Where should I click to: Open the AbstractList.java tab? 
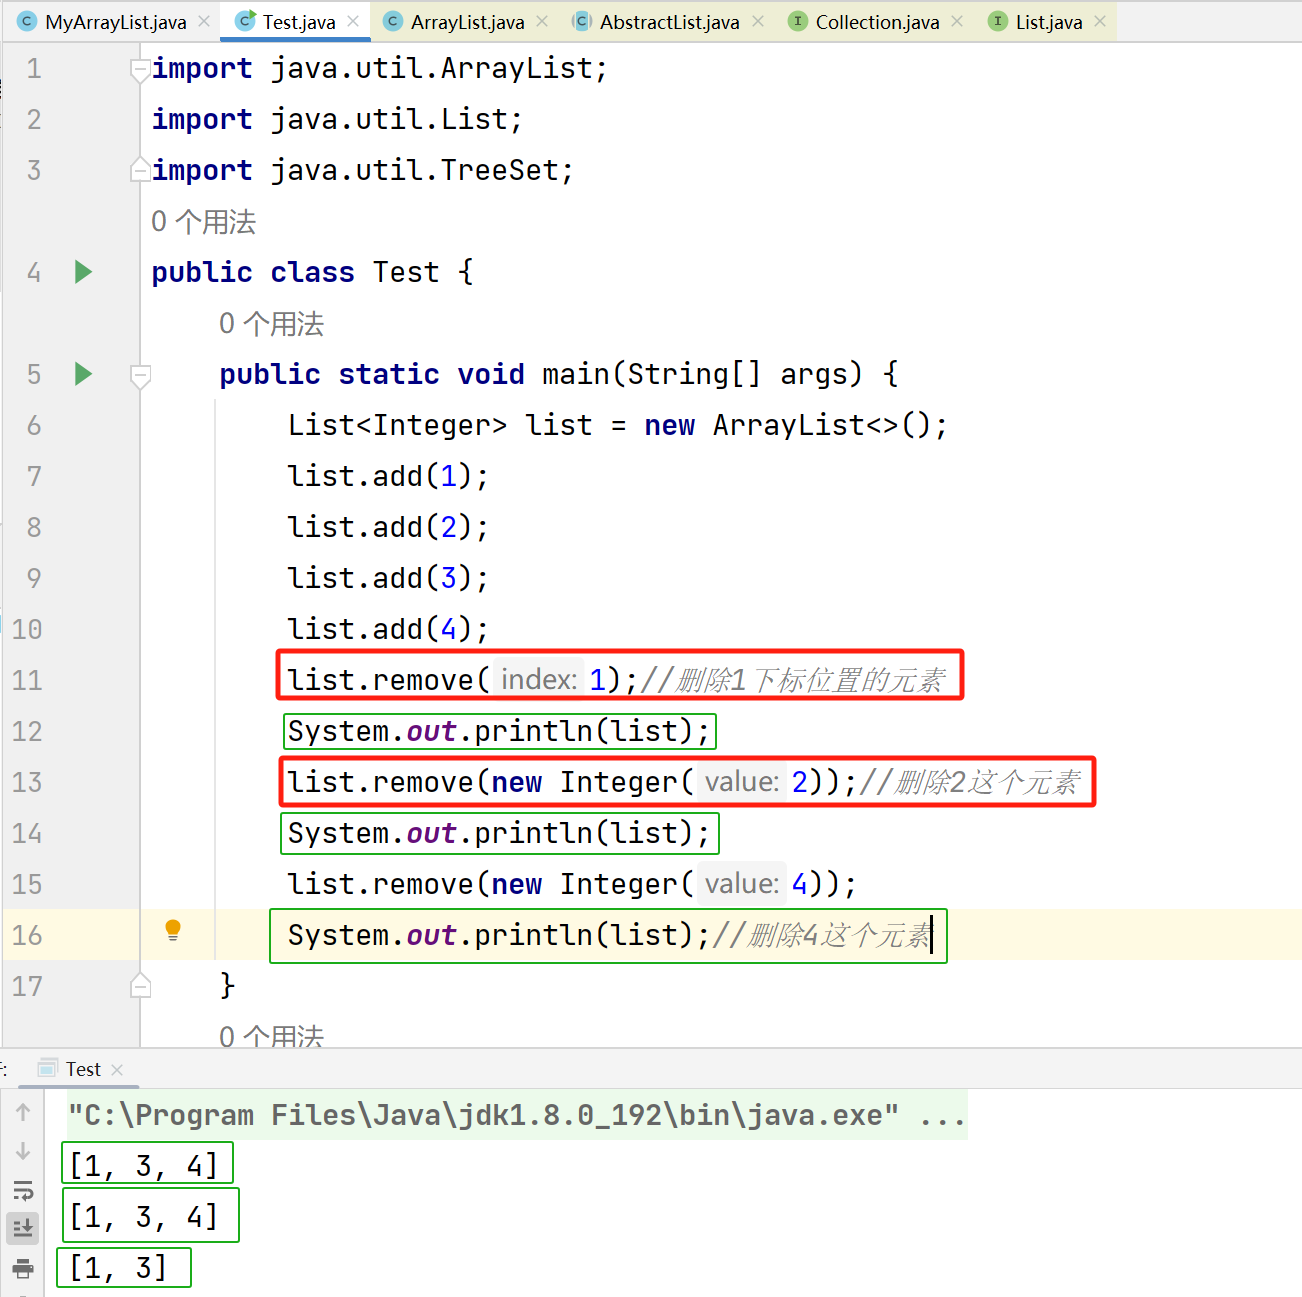click(x=669, y=22)
